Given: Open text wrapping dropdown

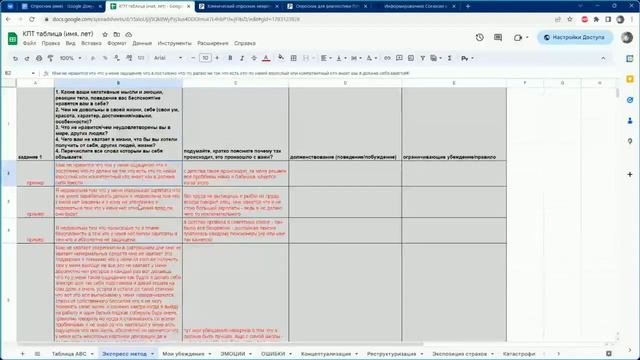Looking at the screenshot, I should [356, 58].
